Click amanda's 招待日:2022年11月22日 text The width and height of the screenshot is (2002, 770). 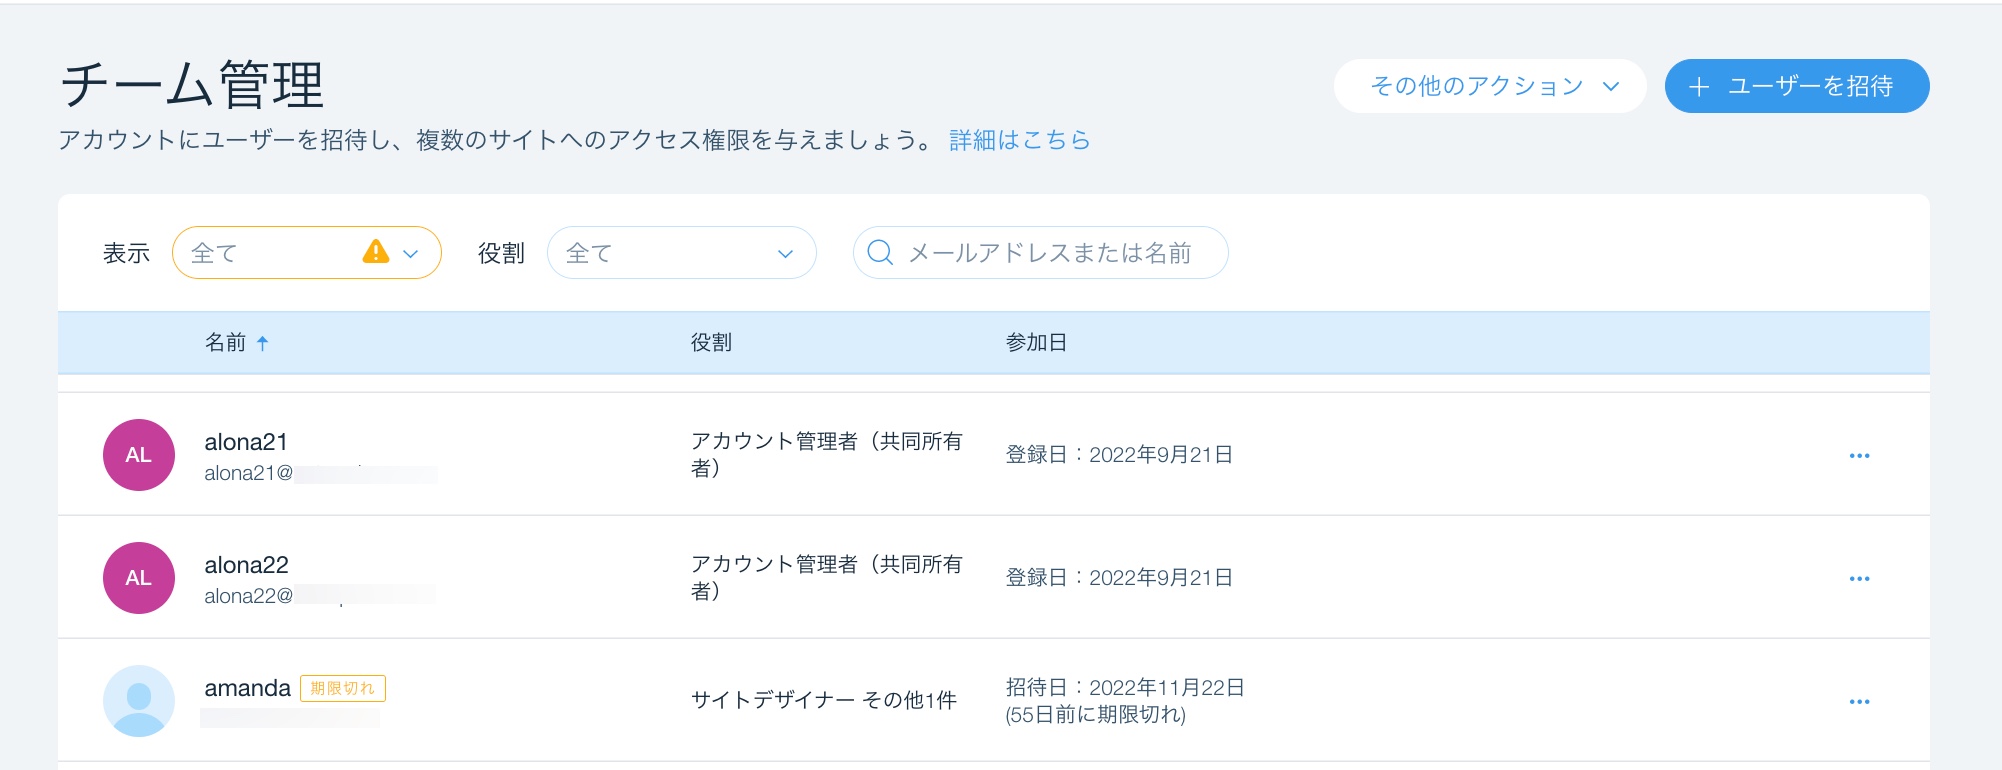click(1125, 687)
